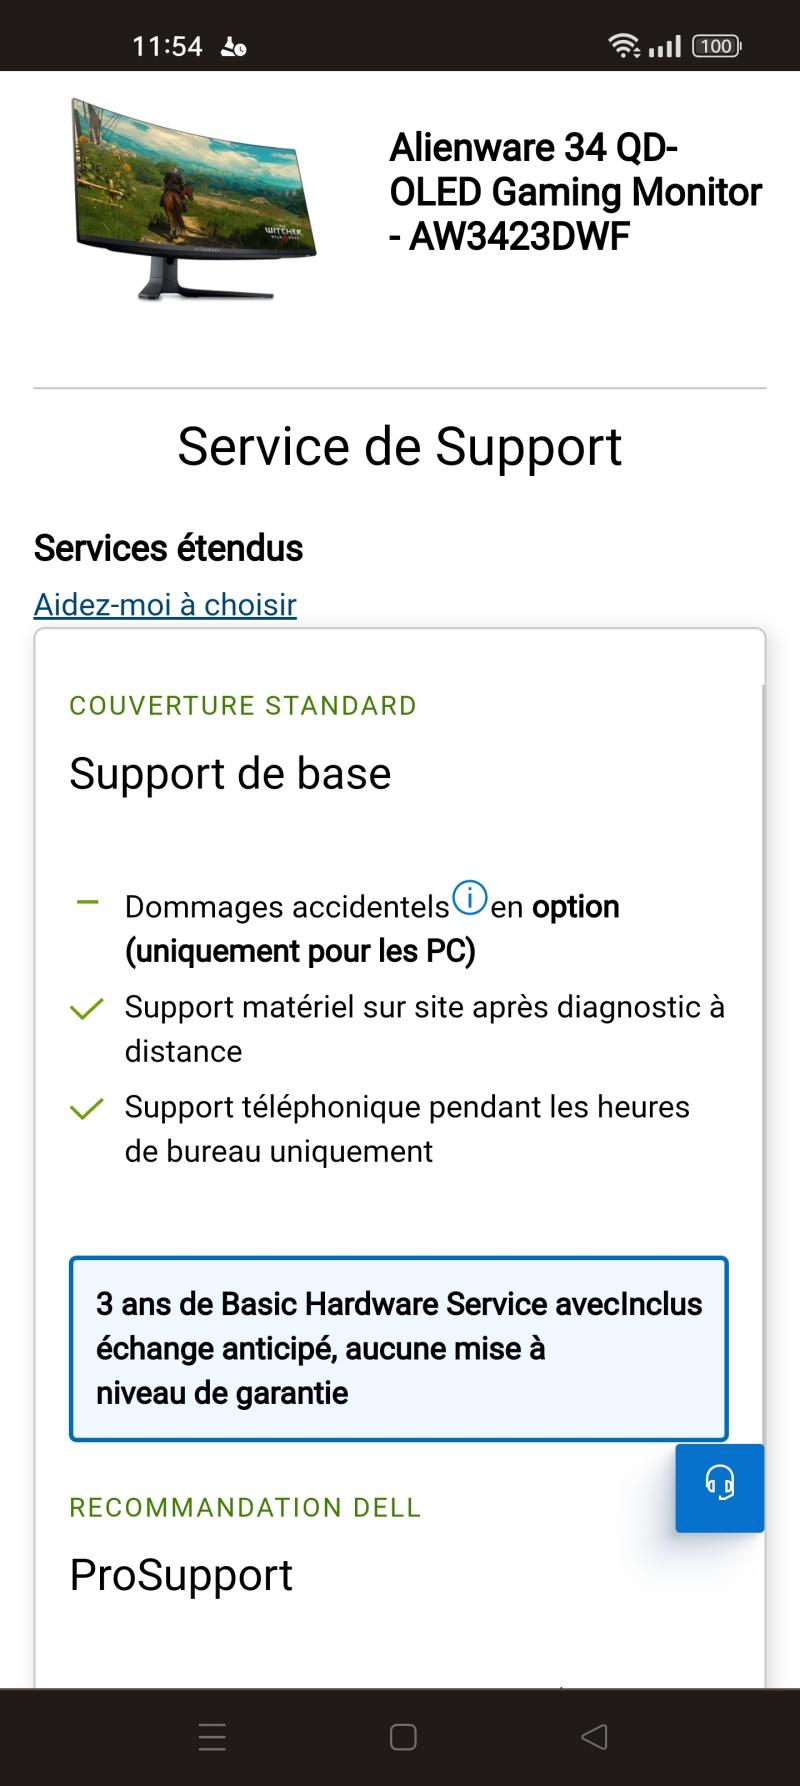The image size is (800, 1786).
Task: Tap the Support de base plan heading
Action: [x=230, y=773]
